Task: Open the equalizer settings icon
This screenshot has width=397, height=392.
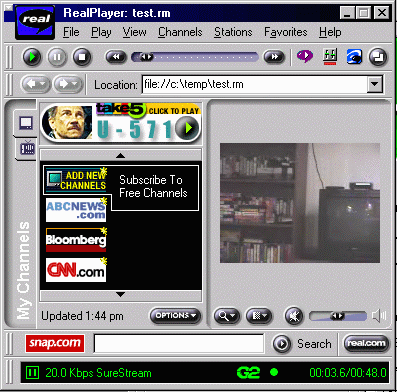Action: pyautogui.click(x=330, y=56)
